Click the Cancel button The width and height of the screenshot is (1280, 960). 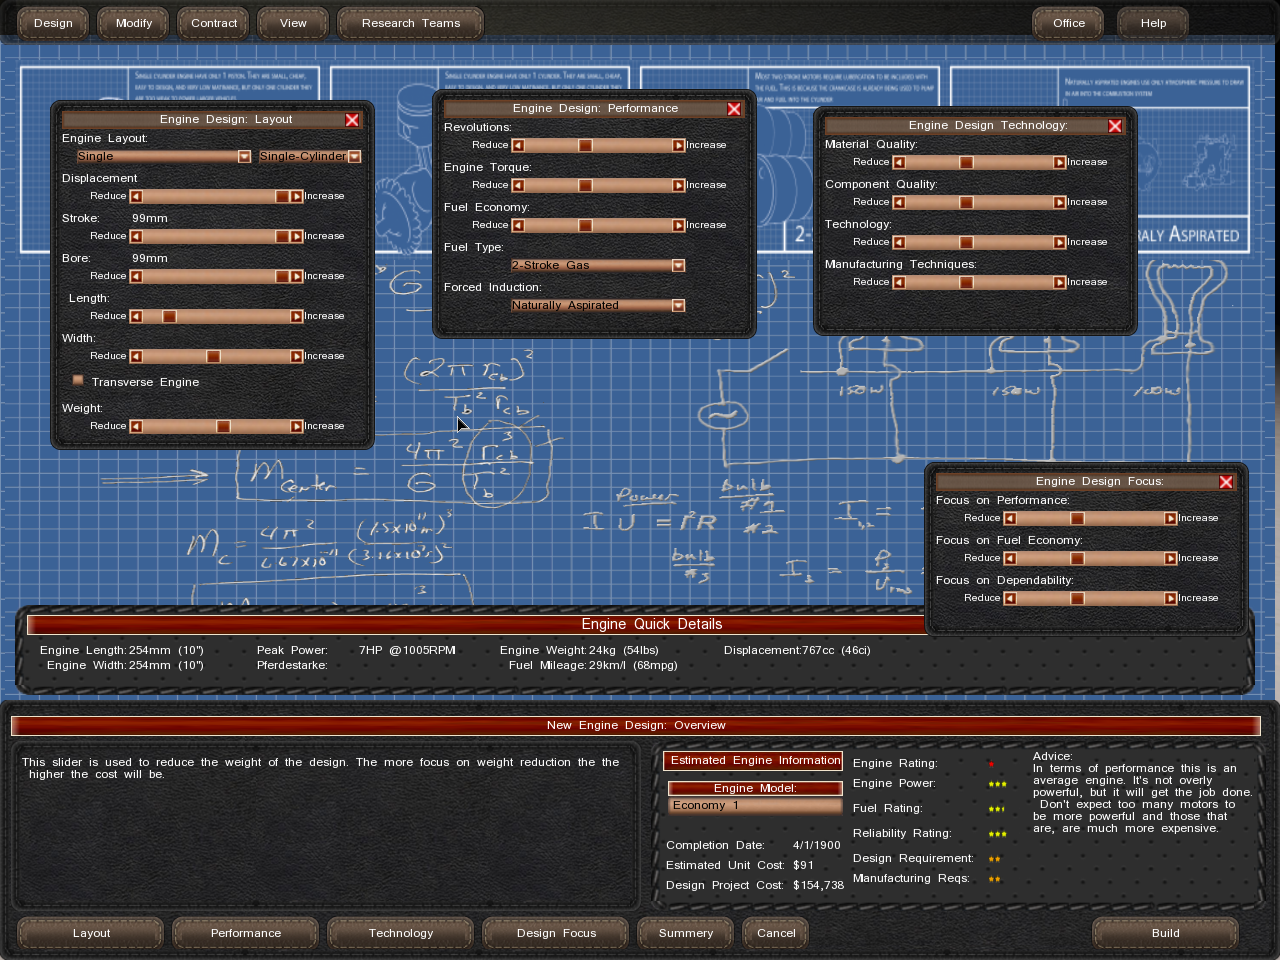pyautogui.click(x=776, y=933)
